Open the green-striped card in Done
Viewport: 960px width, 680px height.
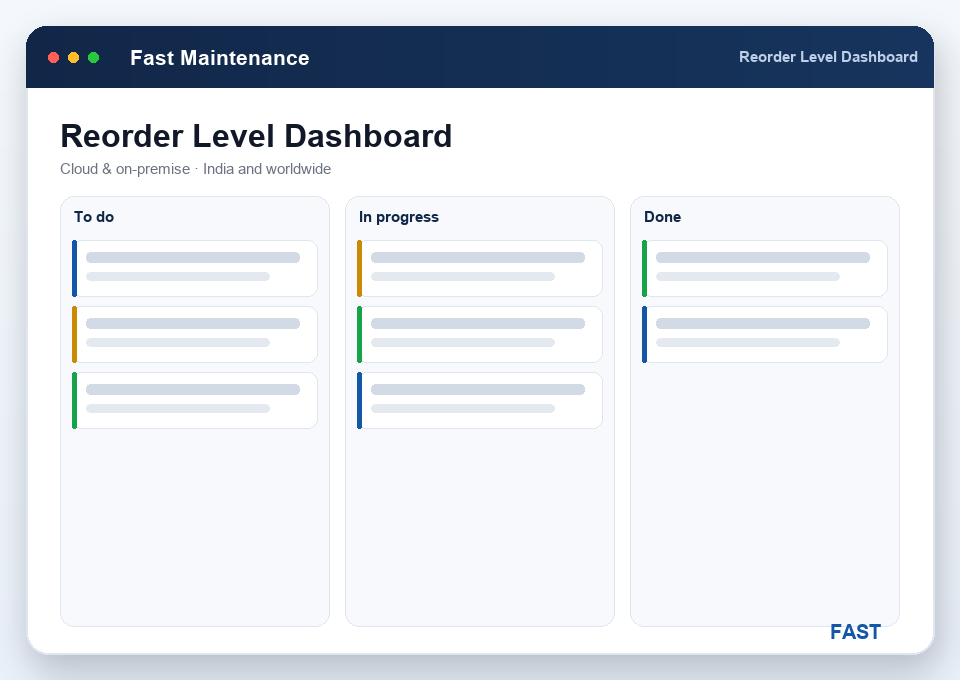[765, 269]
